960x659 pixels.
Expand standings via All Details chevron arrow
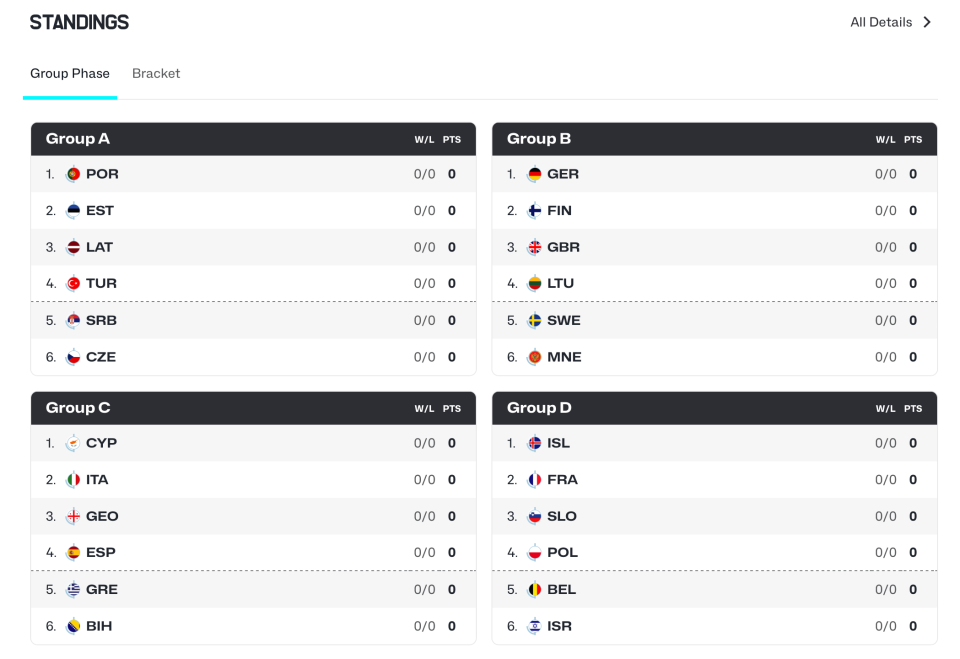pos(927,22)
